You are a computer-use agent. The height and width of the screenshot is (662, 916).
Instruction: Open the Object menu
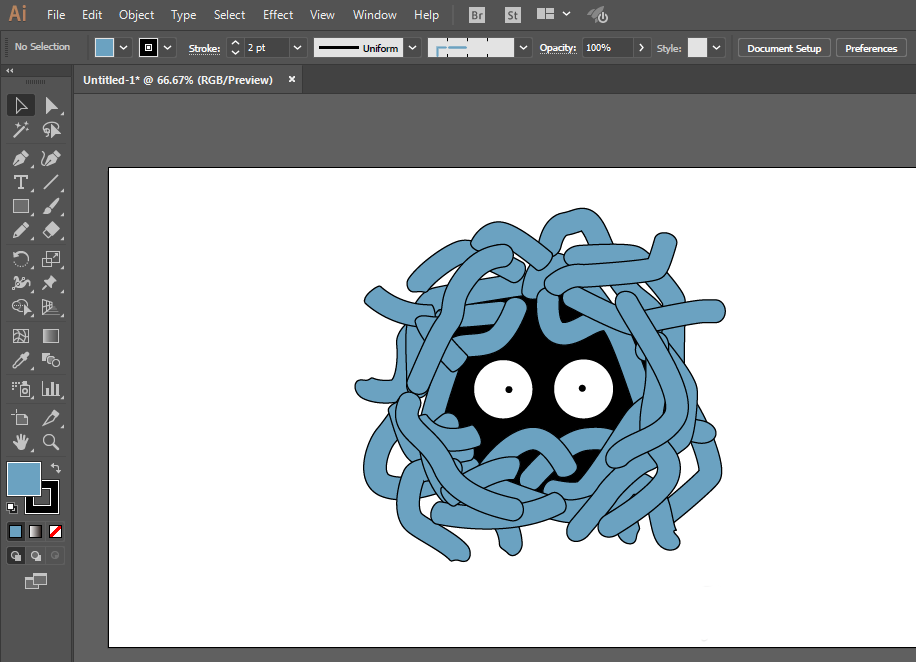coord(136,15)
